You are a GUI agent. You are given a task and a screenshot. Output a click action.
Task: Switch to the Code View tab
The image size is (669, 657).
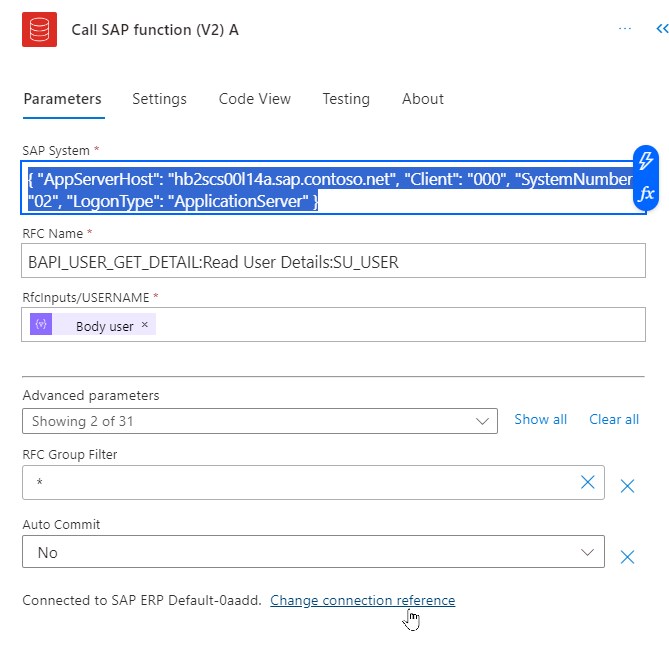tap(255, 99)
